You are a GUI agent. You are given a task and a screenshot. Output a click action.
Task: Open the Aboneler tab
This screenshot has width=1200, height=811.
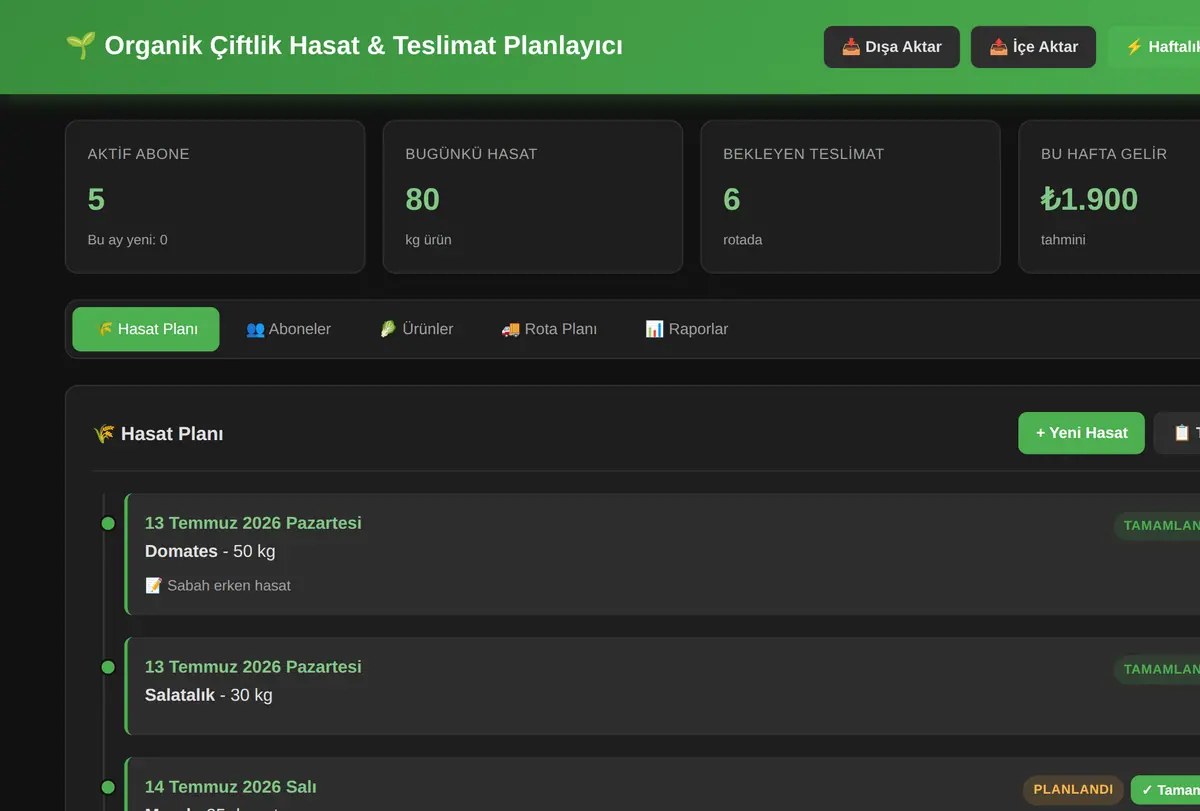[288, 329]
